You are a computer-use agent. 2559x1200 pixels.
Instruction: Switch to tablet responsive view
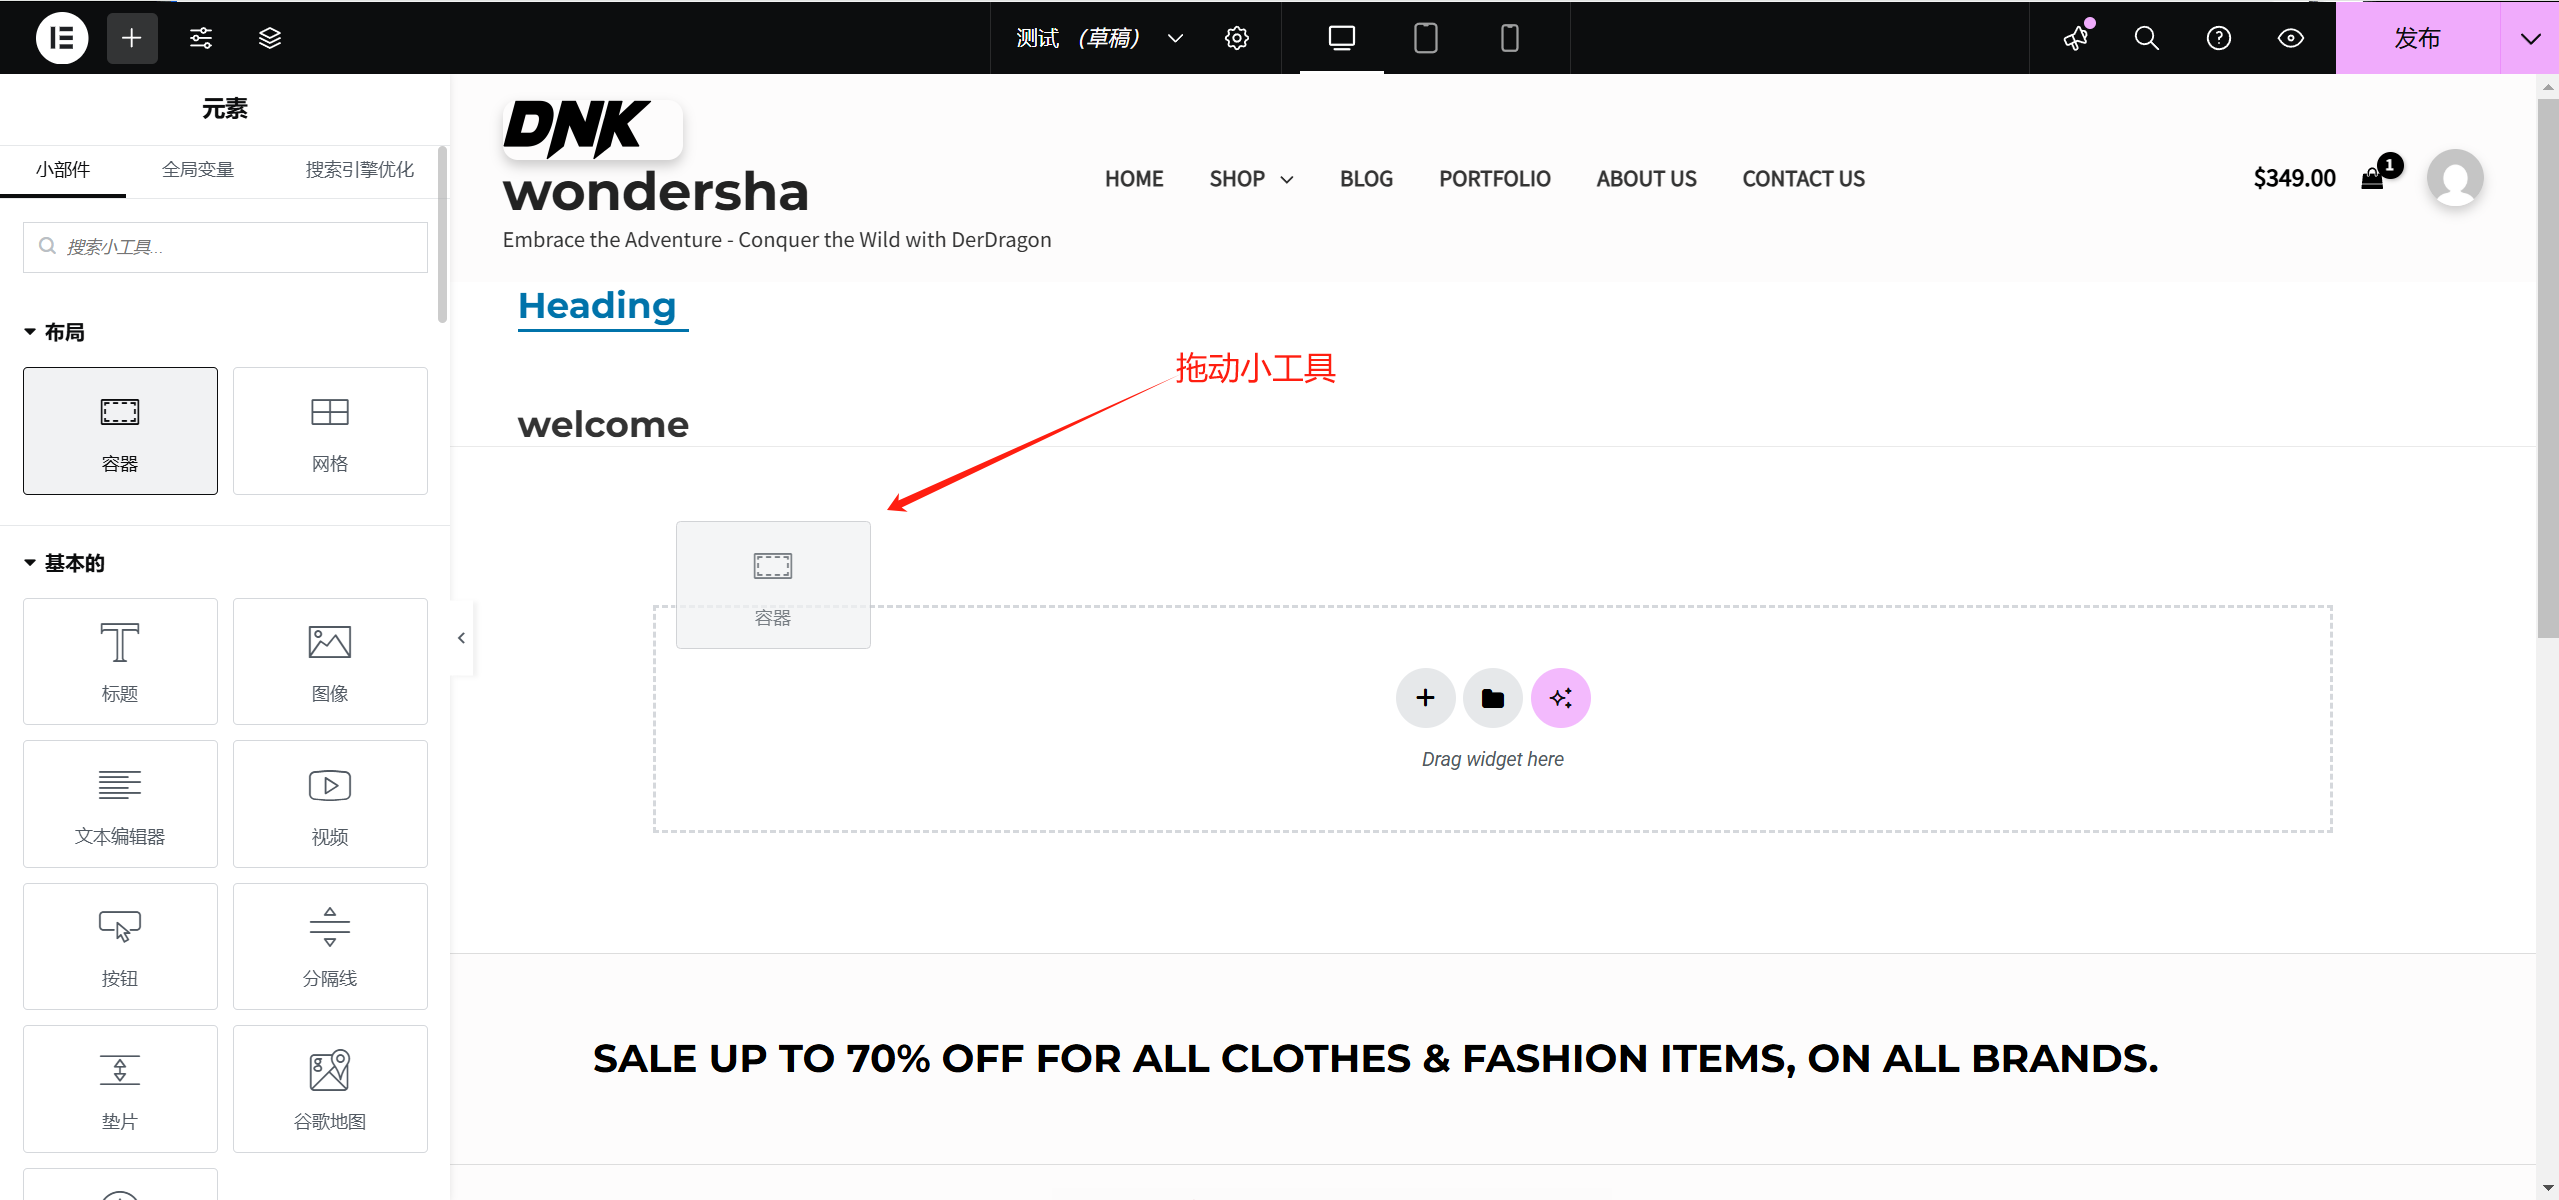coord(1425,38)
